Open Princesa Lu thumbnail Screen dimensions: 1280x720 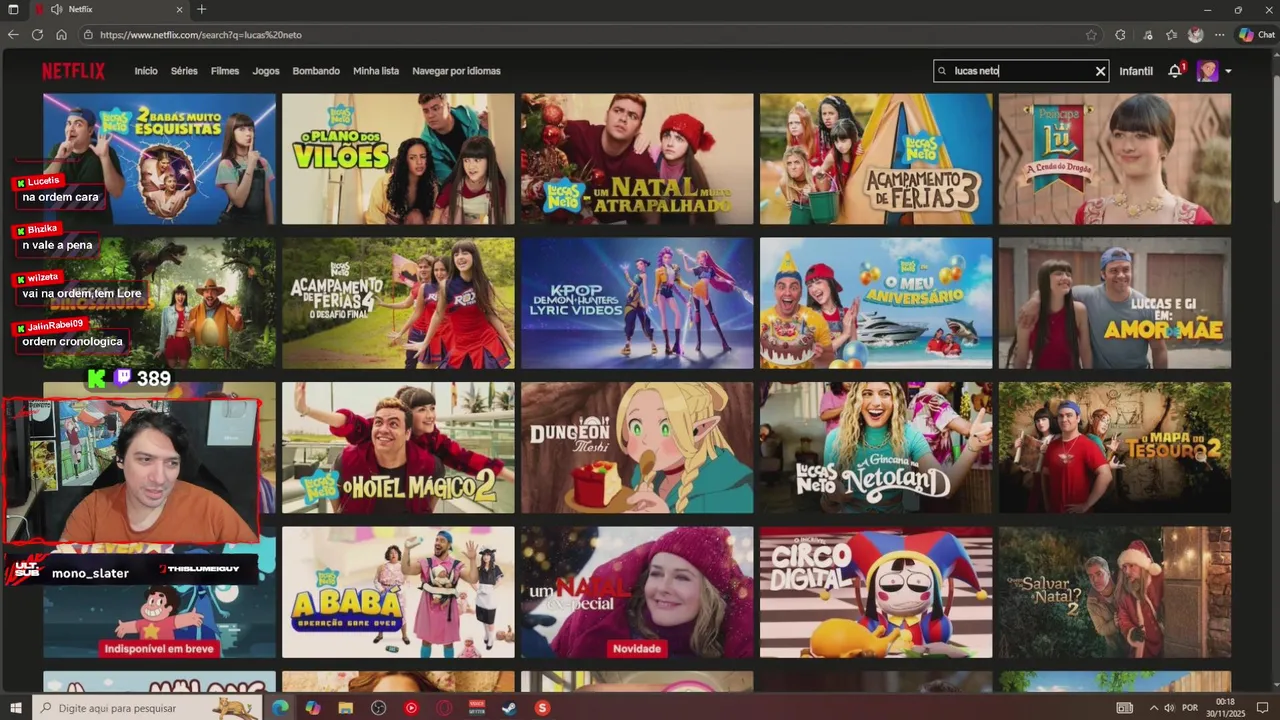click(x=1115, y=159)
